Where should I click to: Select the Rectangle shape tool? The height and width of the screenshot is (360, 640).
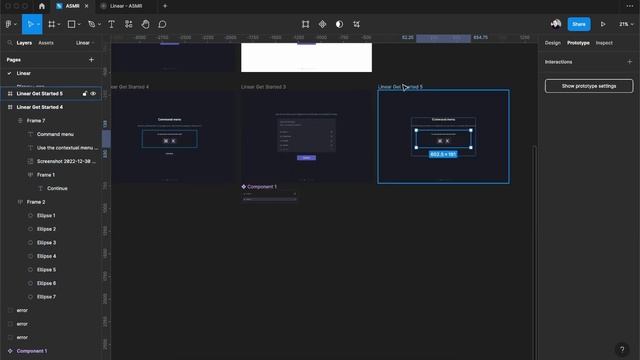click(71, 24)
